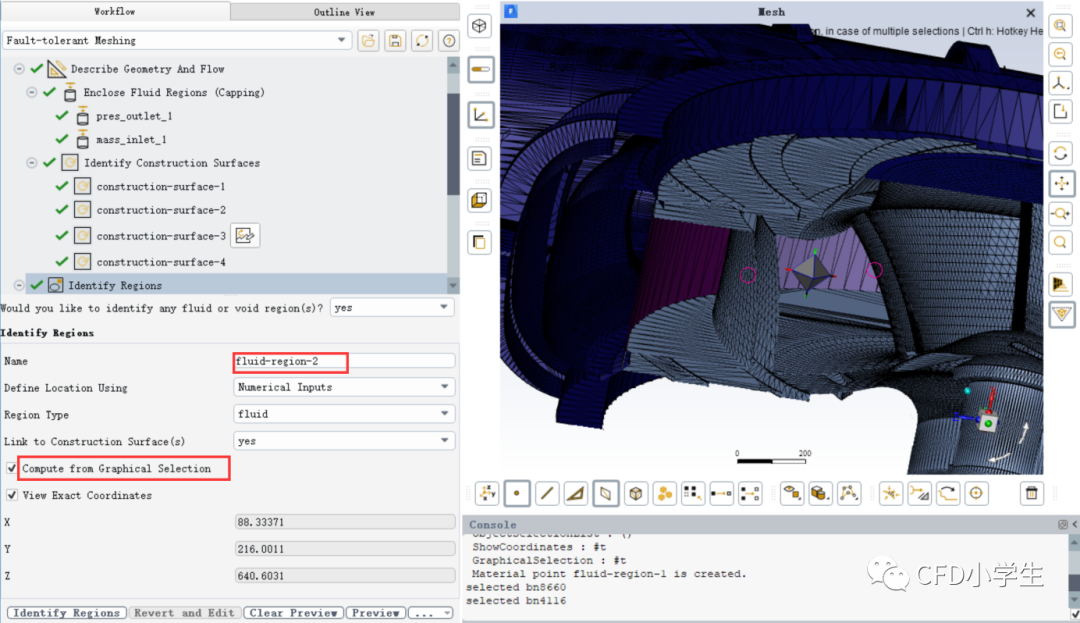Open the '...' more options dropdown button
The height and width of the screenshot is (623, 1080).
click(431, 613)
